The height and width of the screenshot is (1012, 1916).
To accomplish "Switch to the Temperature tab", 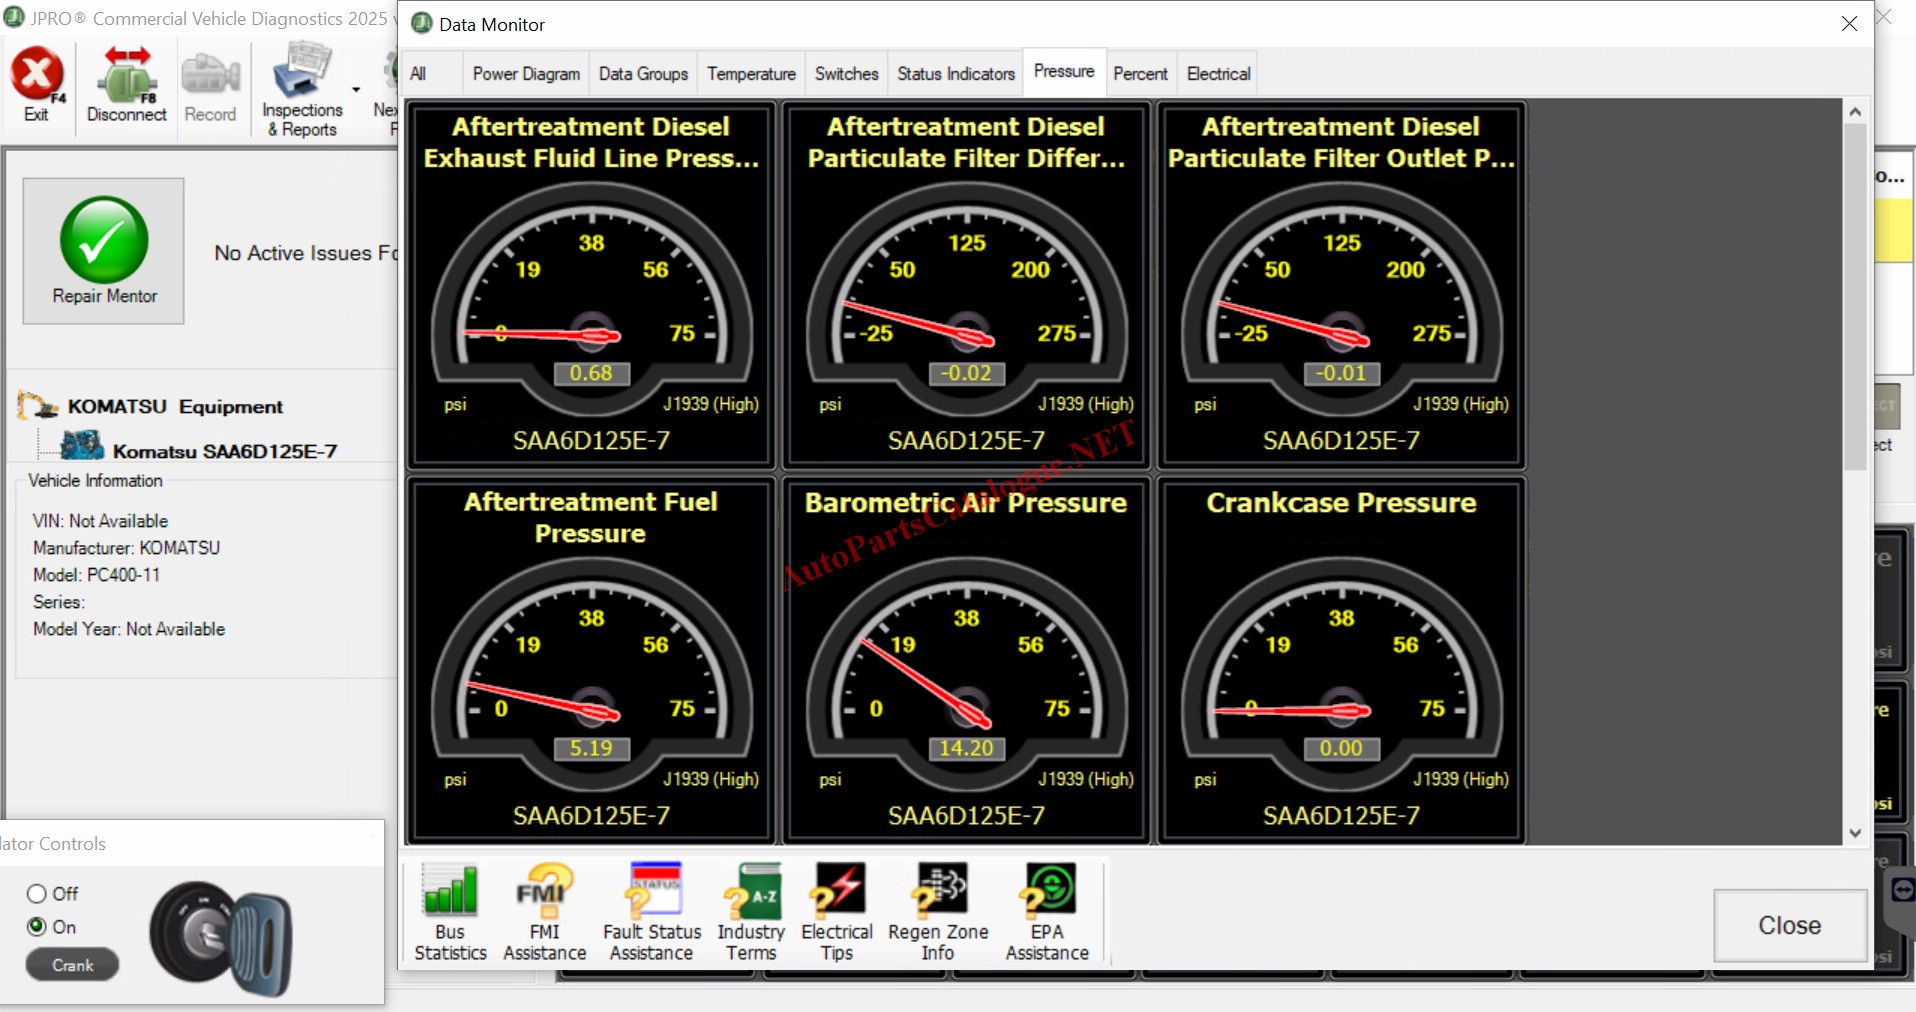I will tap(751, 74).
